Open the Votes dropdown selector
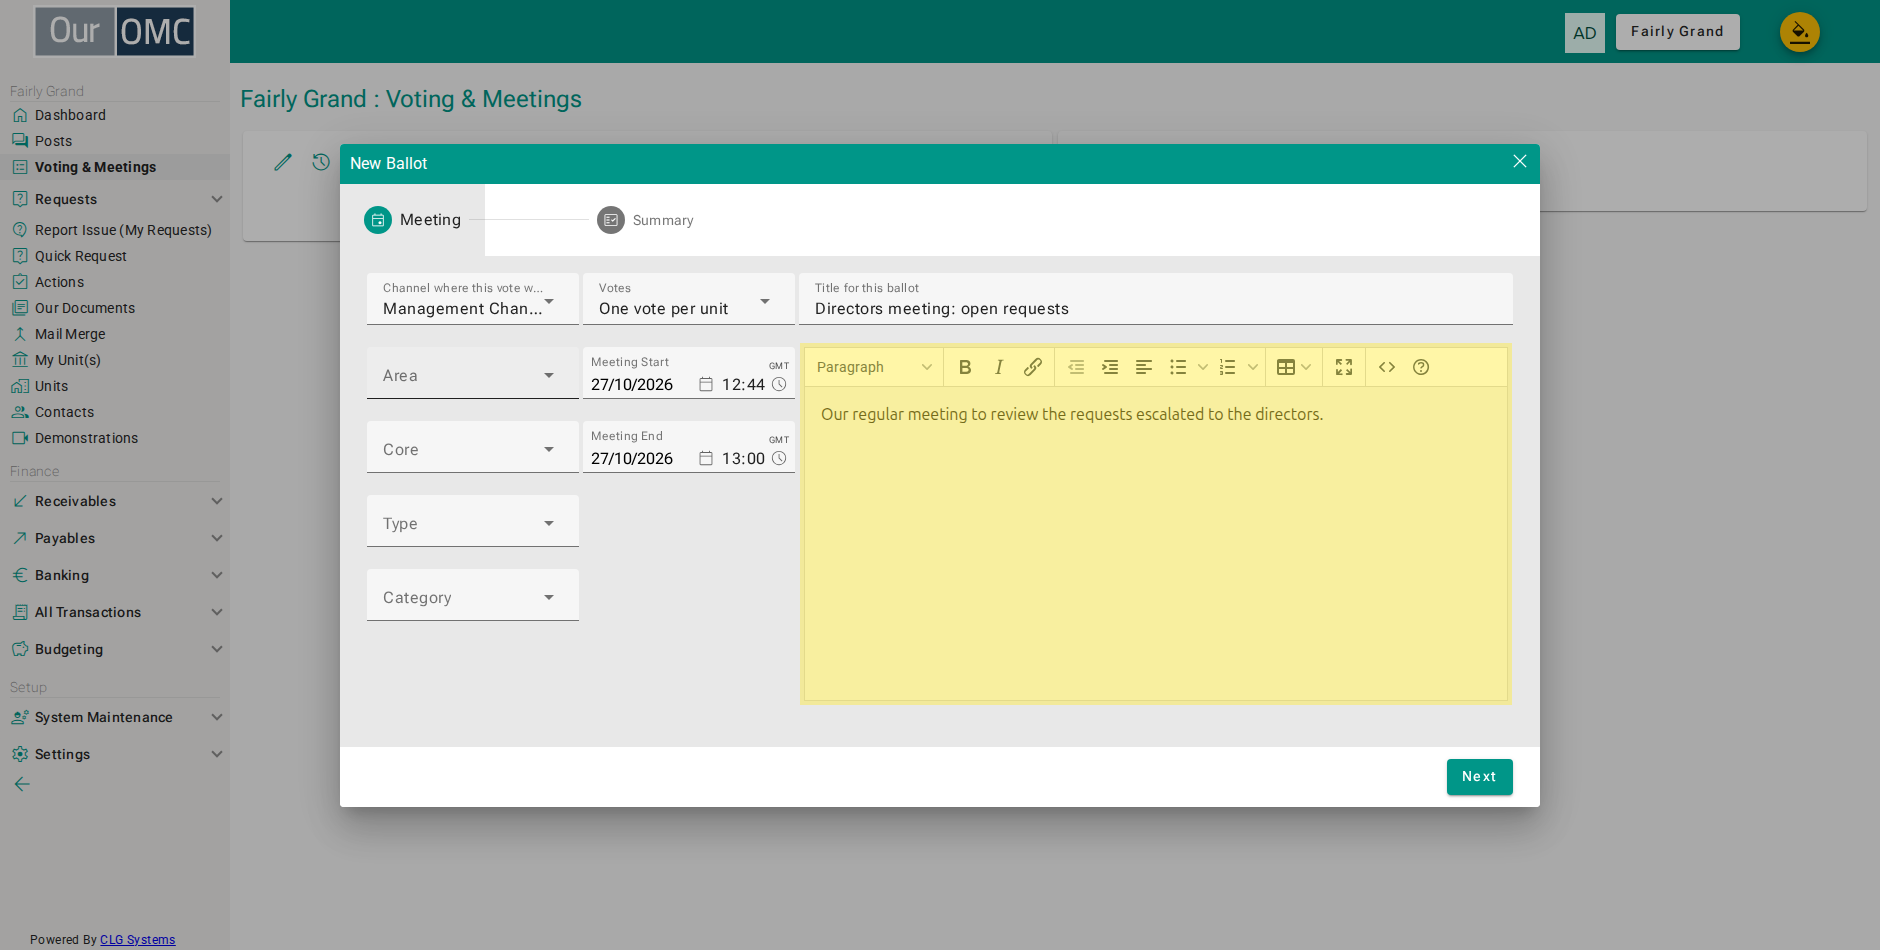This screenshot has height=950, width=1880. click(688, 299)
